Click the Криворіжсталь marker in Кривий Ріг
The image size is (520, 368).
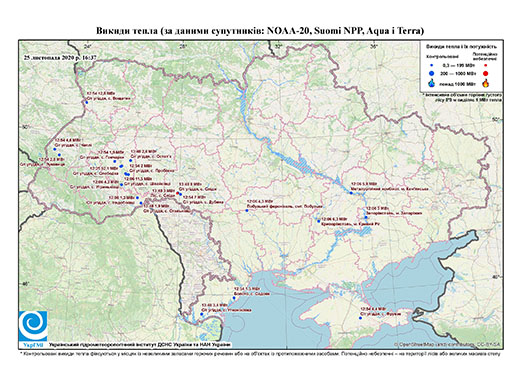(x=319, y=221)
